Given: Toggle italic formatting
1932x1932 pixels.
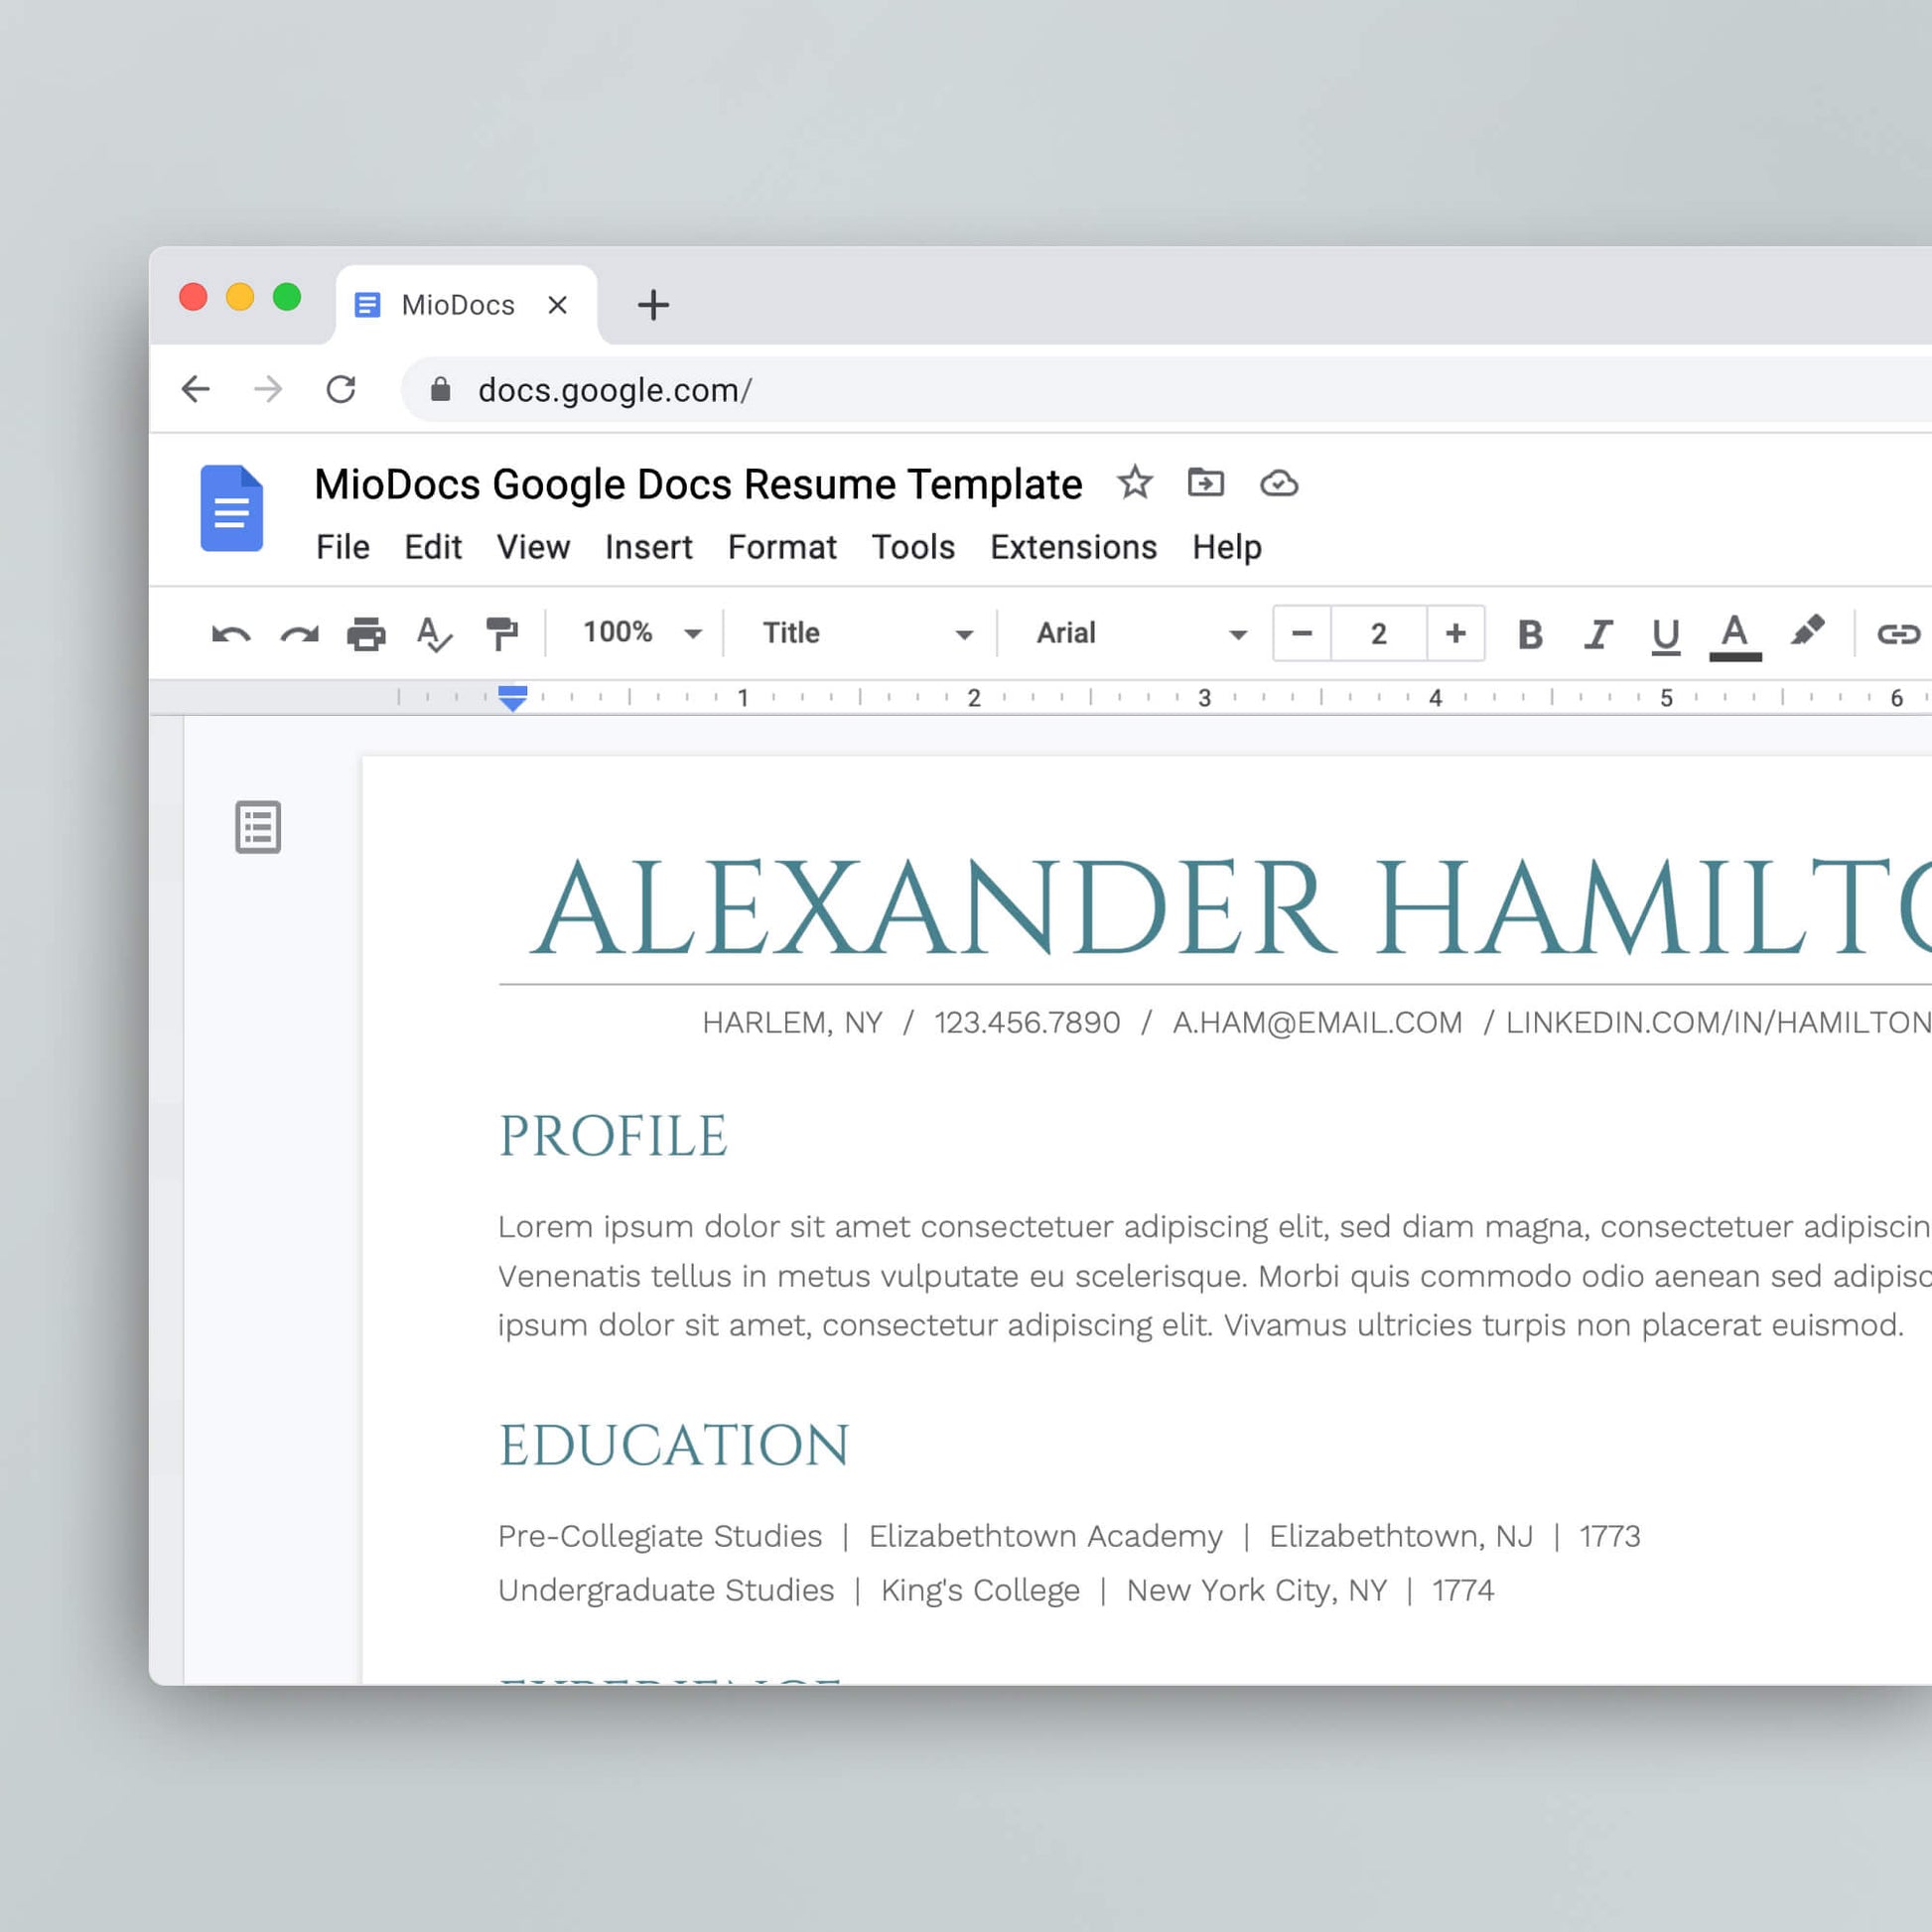Looking at the screenshot, I should (x=1597, y=632).
